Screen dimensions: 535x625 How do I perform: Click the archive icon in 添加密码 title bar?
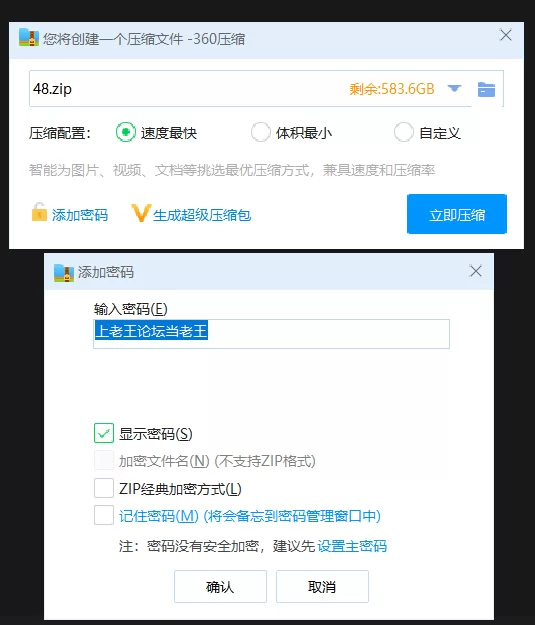pyautogui.click(x=64, y=273)
